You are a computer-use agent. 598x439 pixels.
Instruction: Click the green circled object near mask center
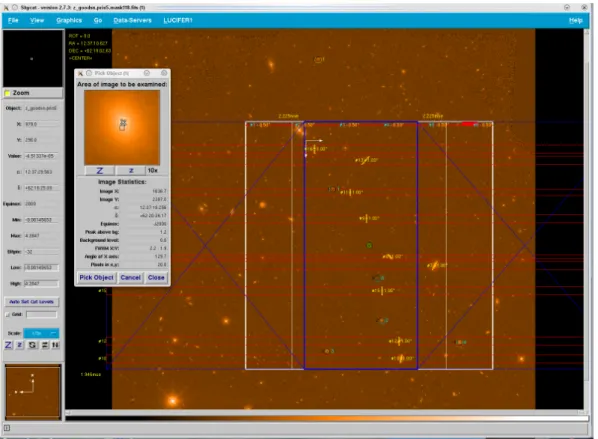click(369, 245)
